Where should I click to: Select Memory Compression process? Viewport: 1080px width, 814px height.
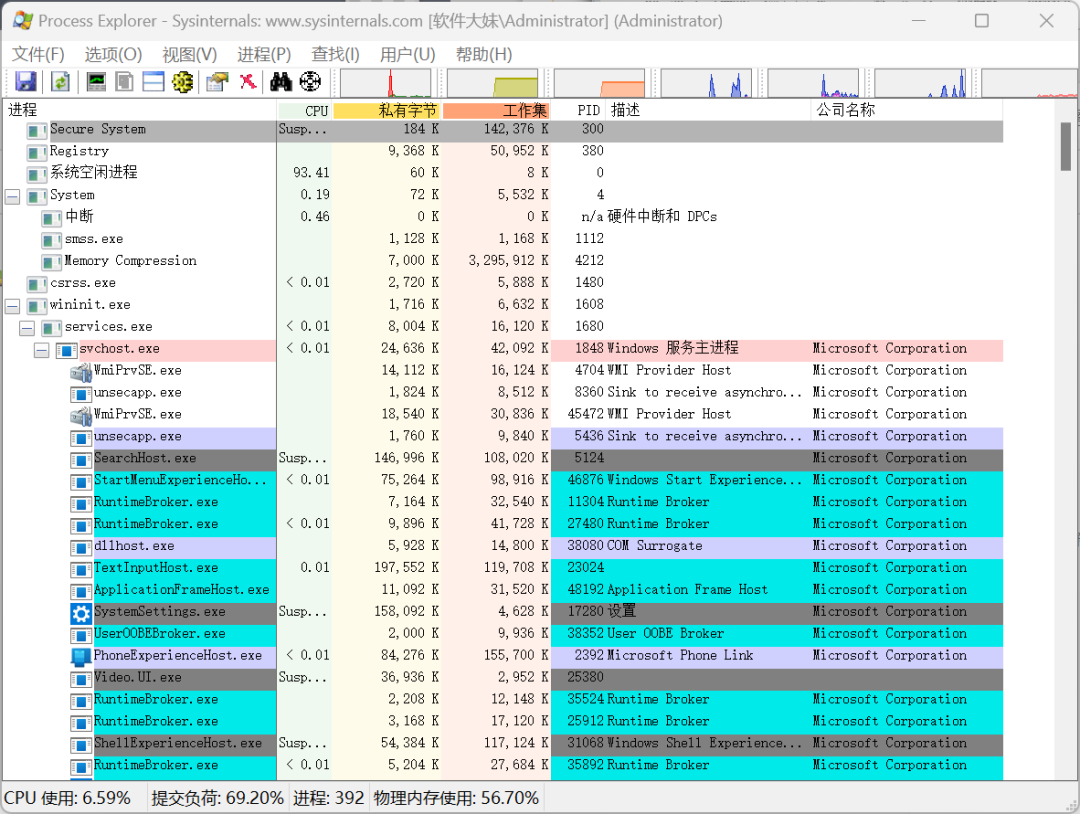(x=130, y=261)
